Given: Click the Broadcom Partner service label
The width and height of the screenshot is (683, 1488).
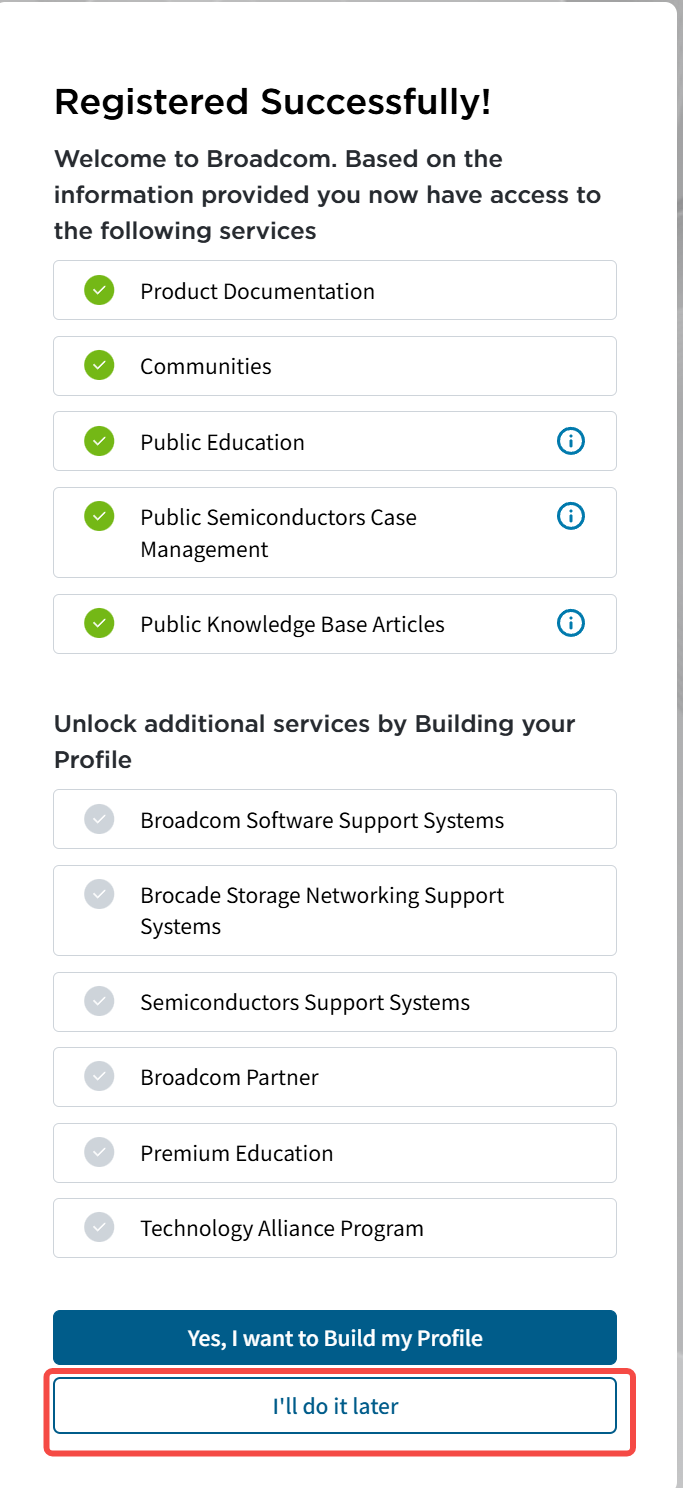Looking at the screenshot, I should coord(229,1077).
